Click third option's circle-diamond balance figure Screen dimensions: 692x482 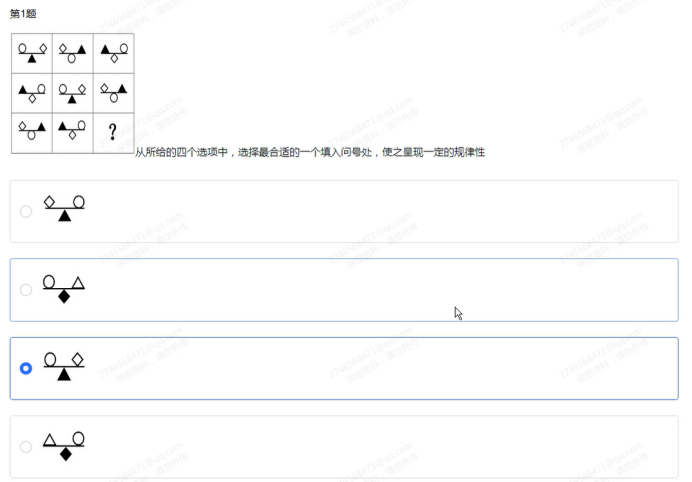(x=64, y=366)
